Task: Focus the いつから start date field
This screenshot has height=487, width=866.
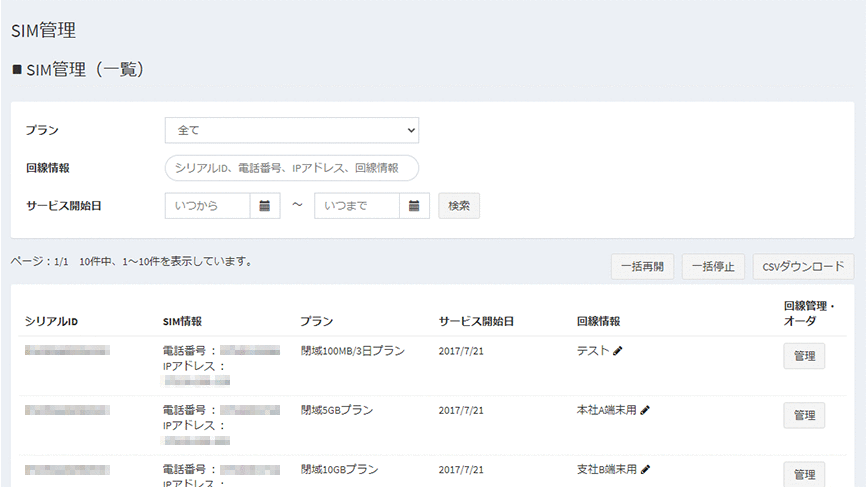Action: click(207, 206)
